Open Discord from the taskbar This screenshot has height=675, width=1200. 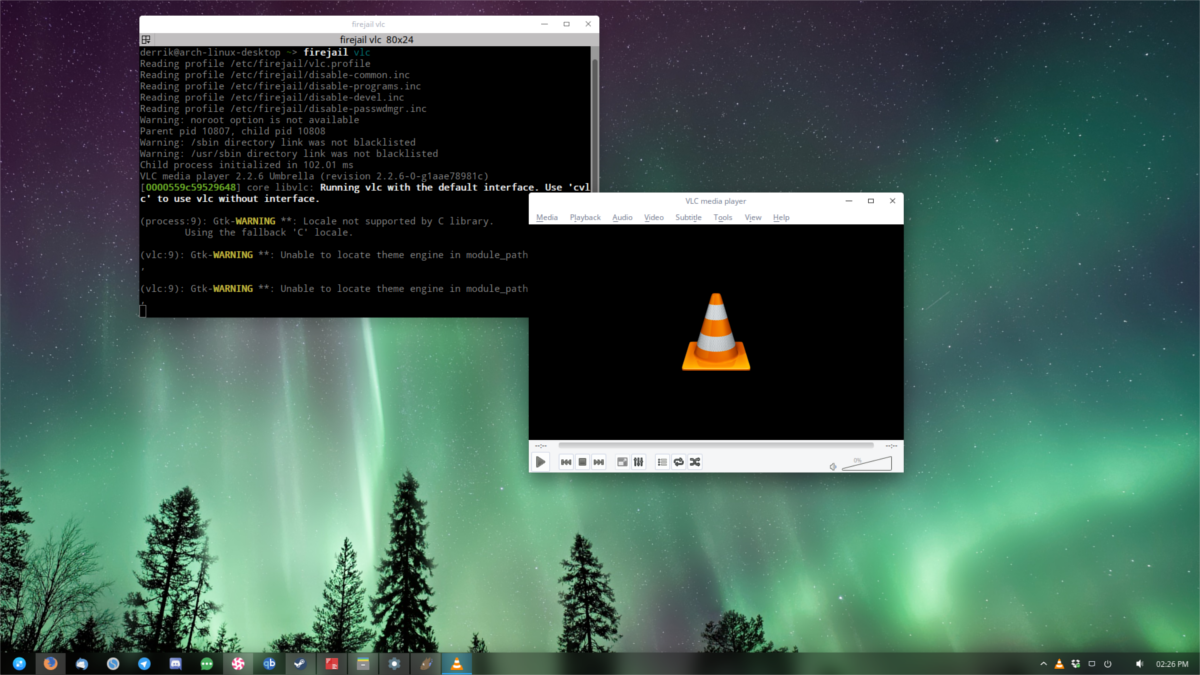point(175,663)
